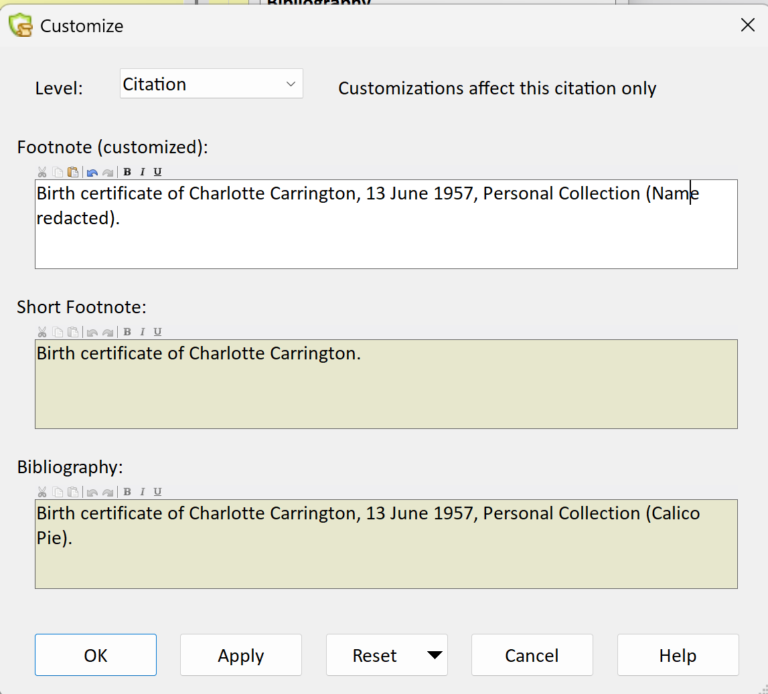Screen dimensions: 768x694
Task: Click Copy icon in Bibliography toolbar
Action: coord(58,492)
